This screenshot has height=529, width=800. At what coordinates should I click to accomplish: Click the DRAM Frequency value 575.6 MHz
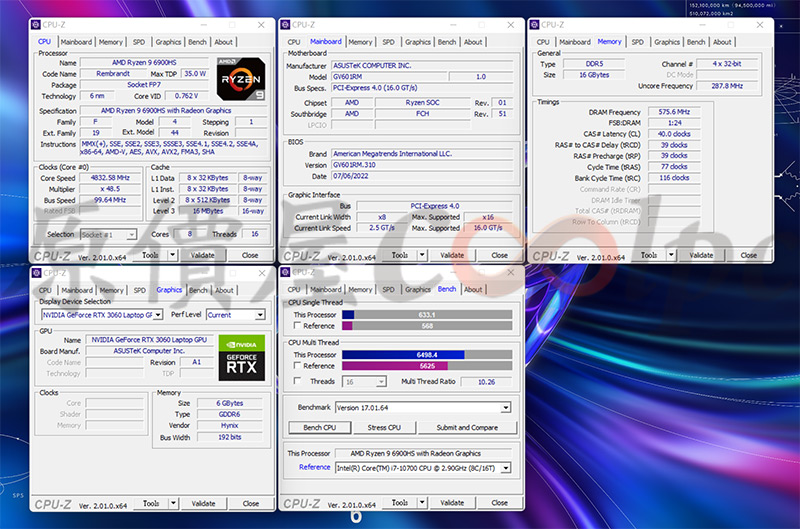click(x=674, y=112)
